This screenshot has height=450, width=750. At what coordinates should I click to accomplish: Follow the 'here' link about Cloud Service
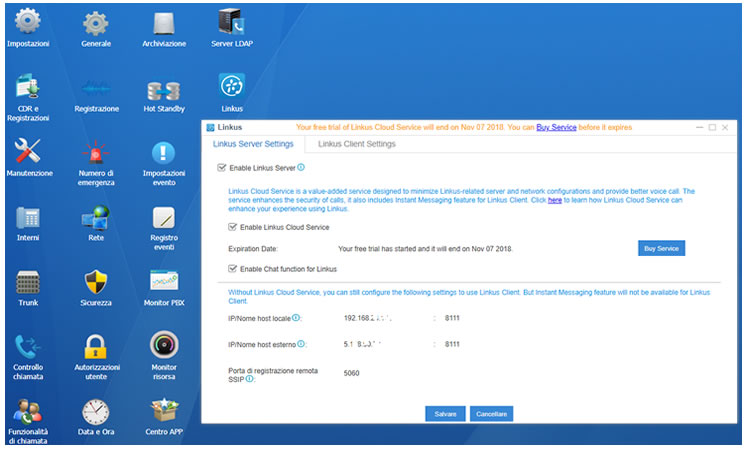tap(554, 200)
